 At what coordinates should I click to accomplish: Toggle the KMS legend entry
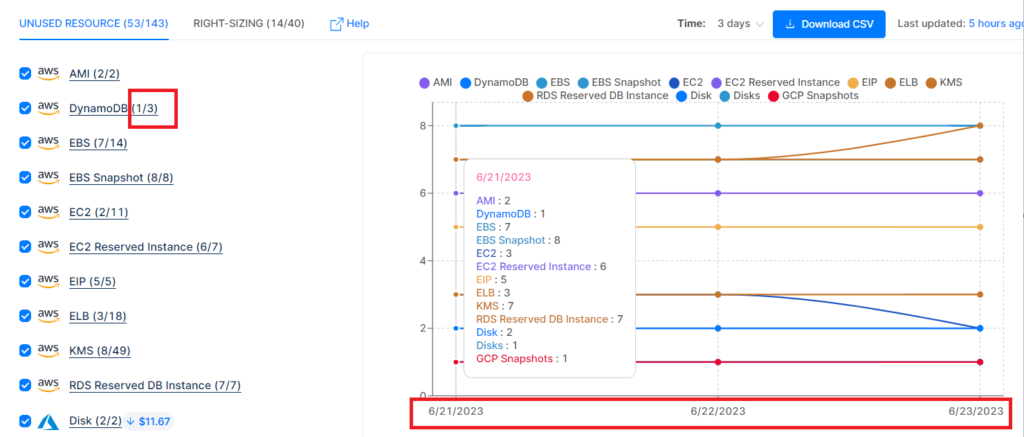pos(944,83)
